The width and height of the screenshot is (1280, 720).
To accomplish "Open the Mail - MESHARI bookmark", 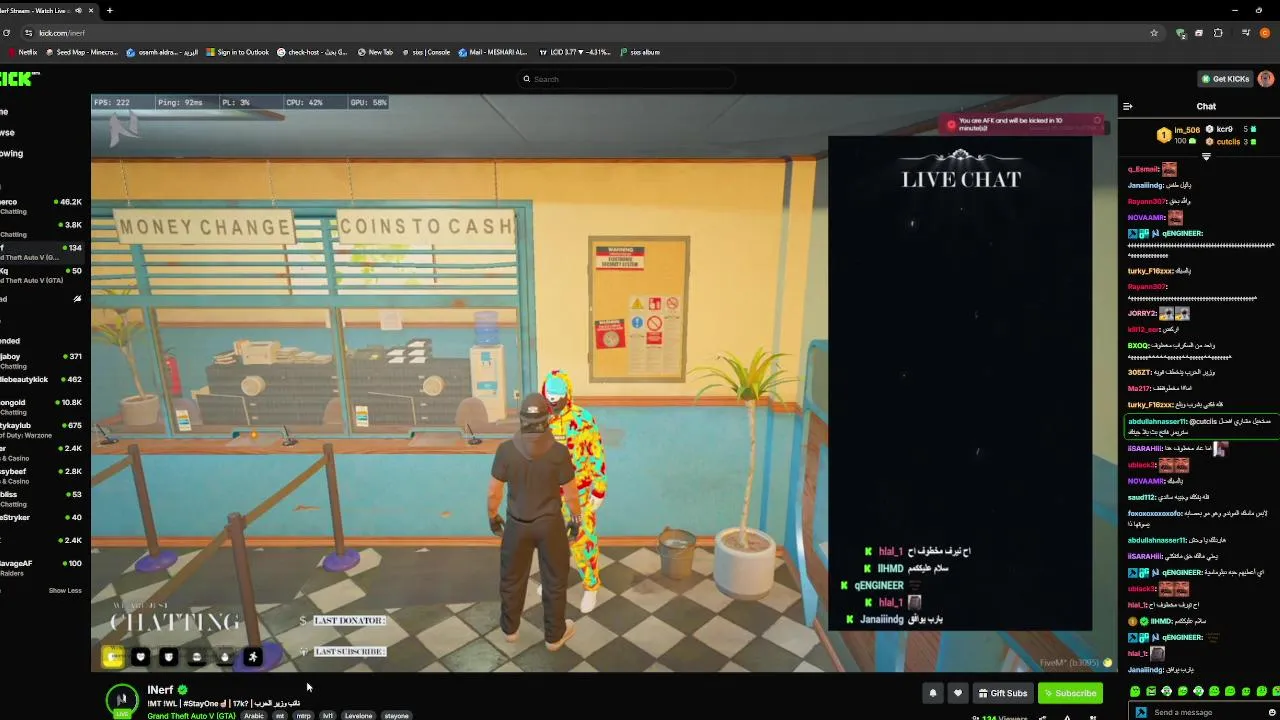I will (x=494, y=52).
